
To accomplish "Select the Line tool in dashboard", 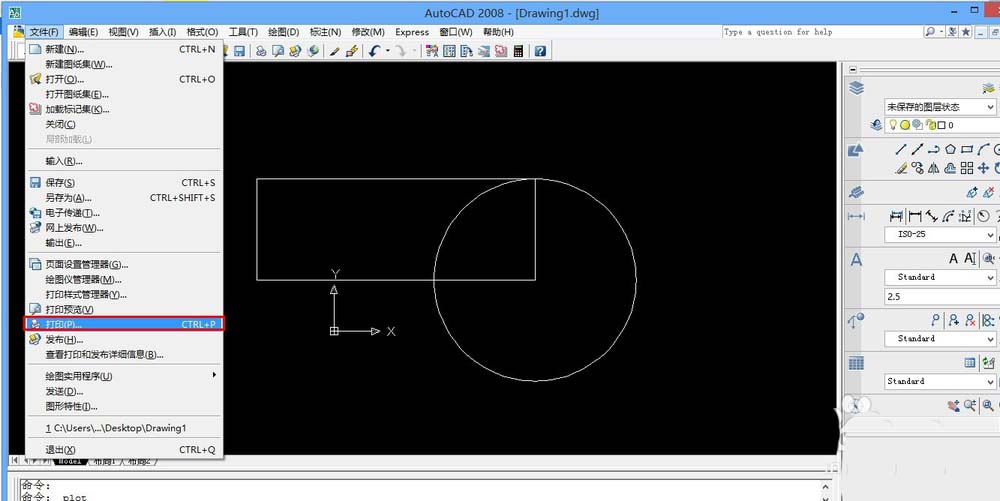I will 901,150.
